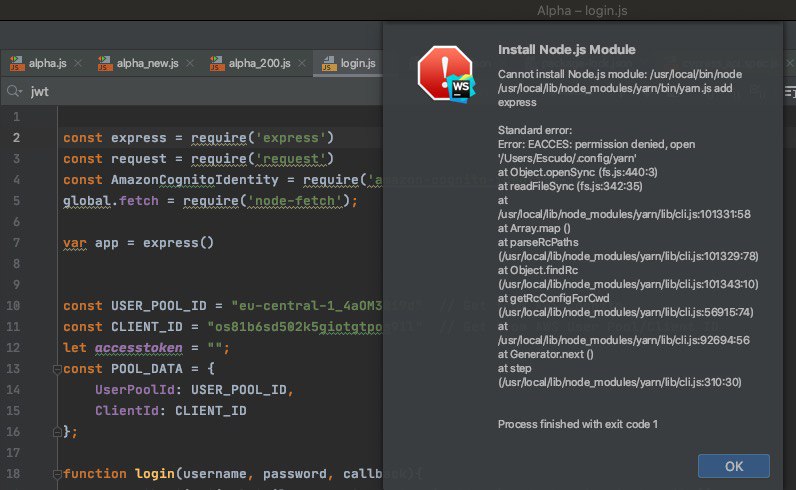796x490 pixels.
Task: Click the search field containing jwt
Action: (x=203, y=91)
